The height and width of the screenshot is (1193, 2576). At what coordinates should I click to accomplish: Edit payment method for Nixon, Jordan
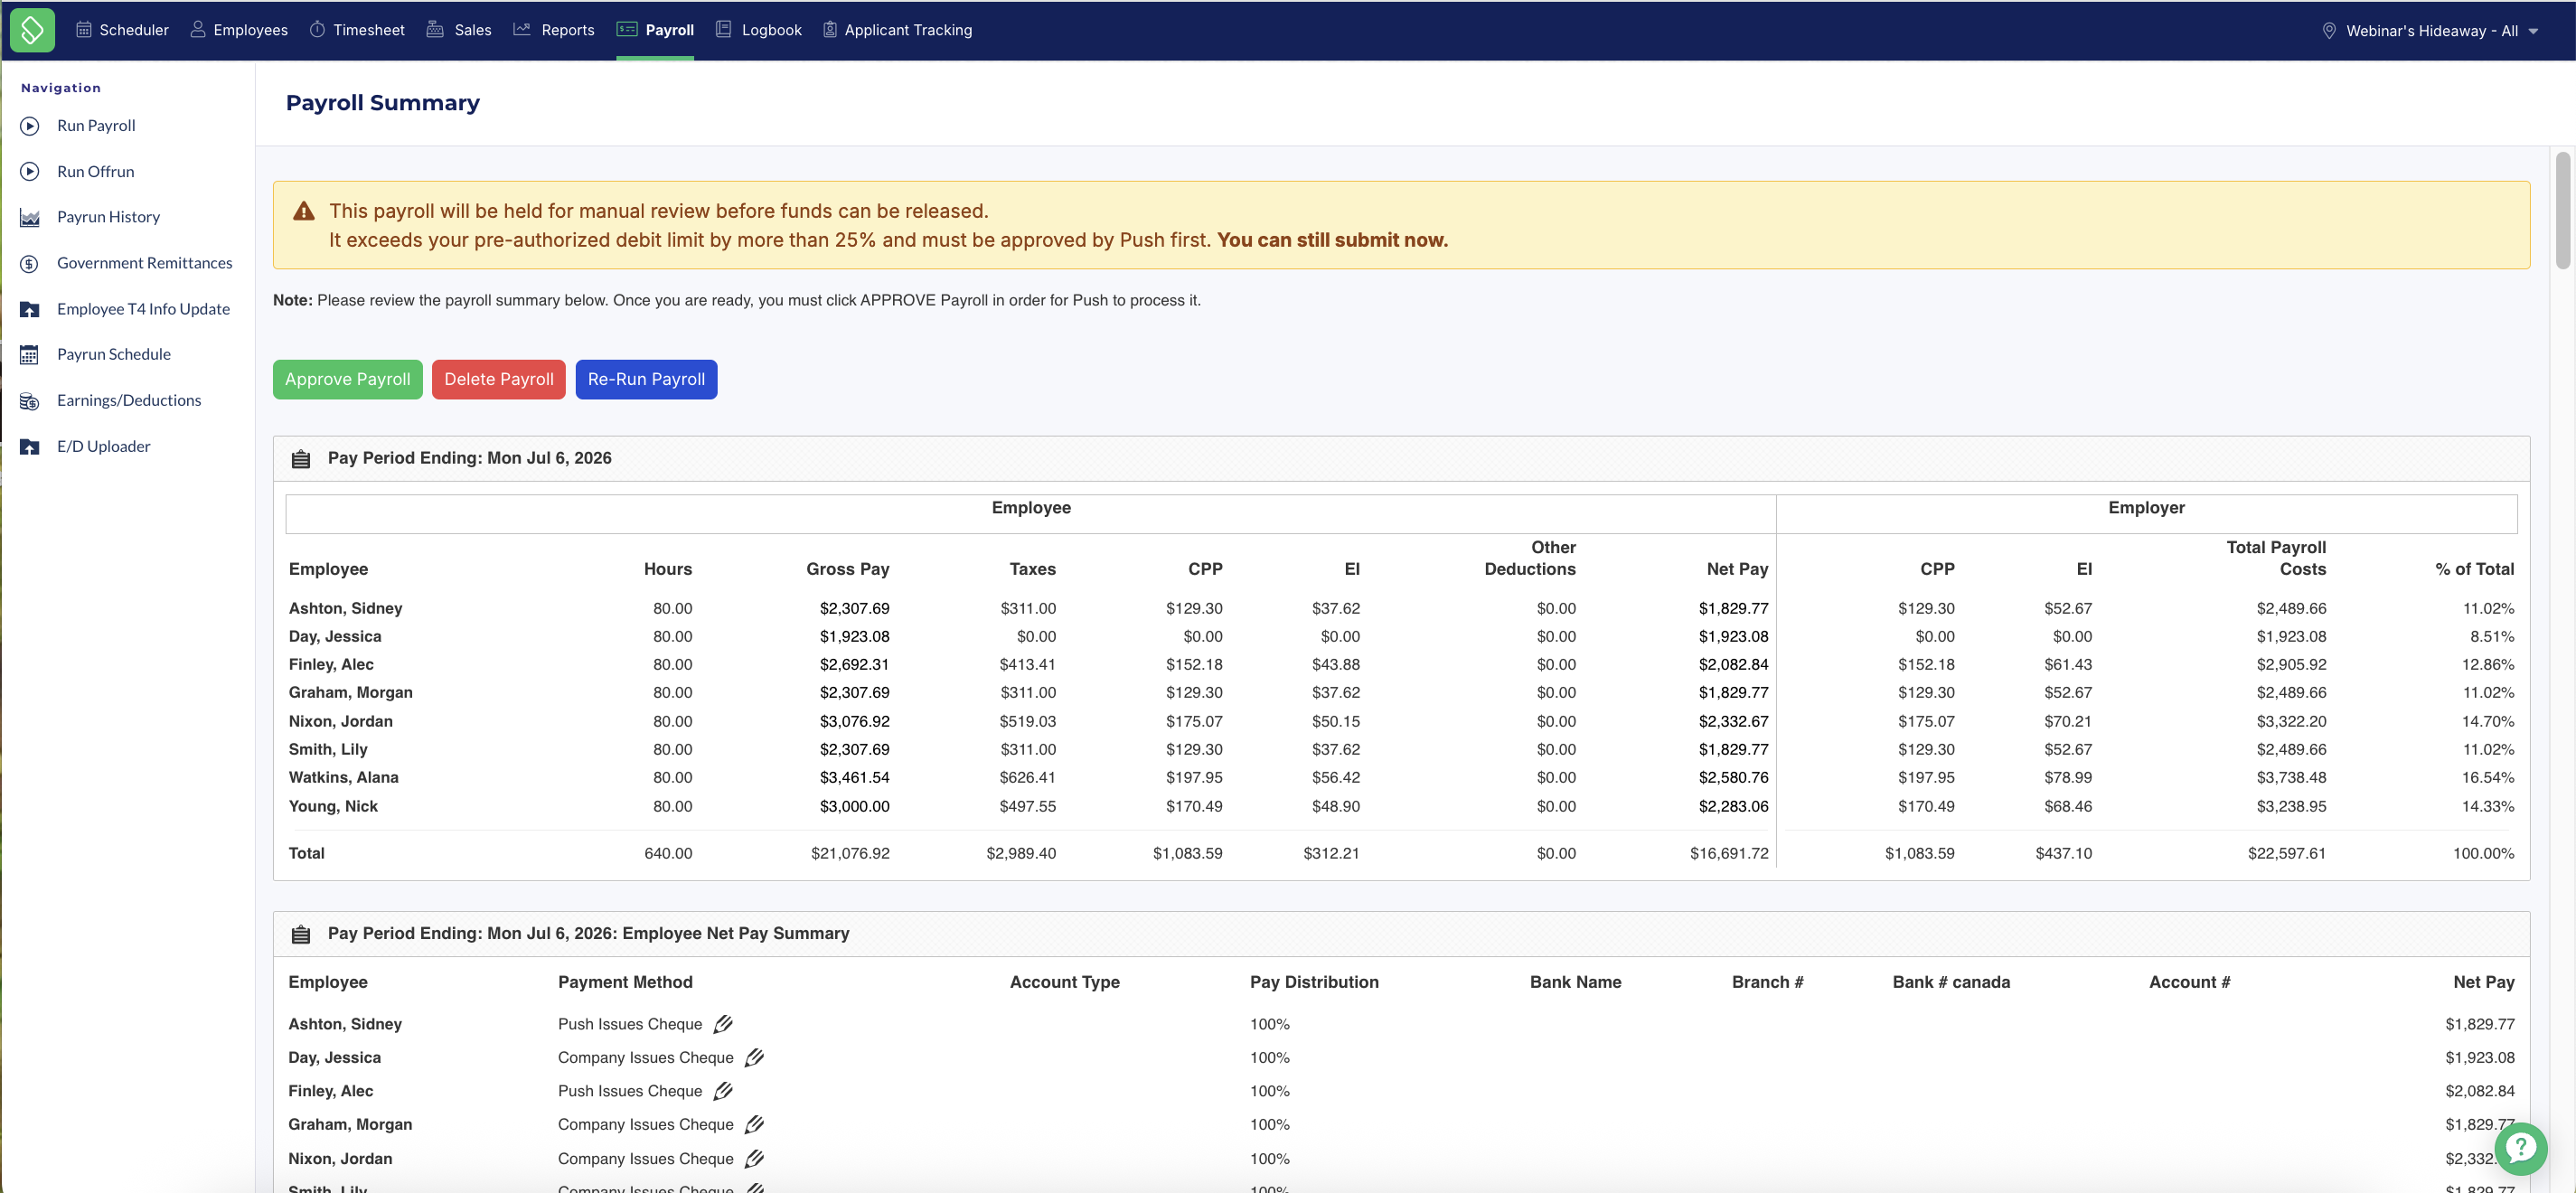pyautogui.click(x=754, y=1158)
